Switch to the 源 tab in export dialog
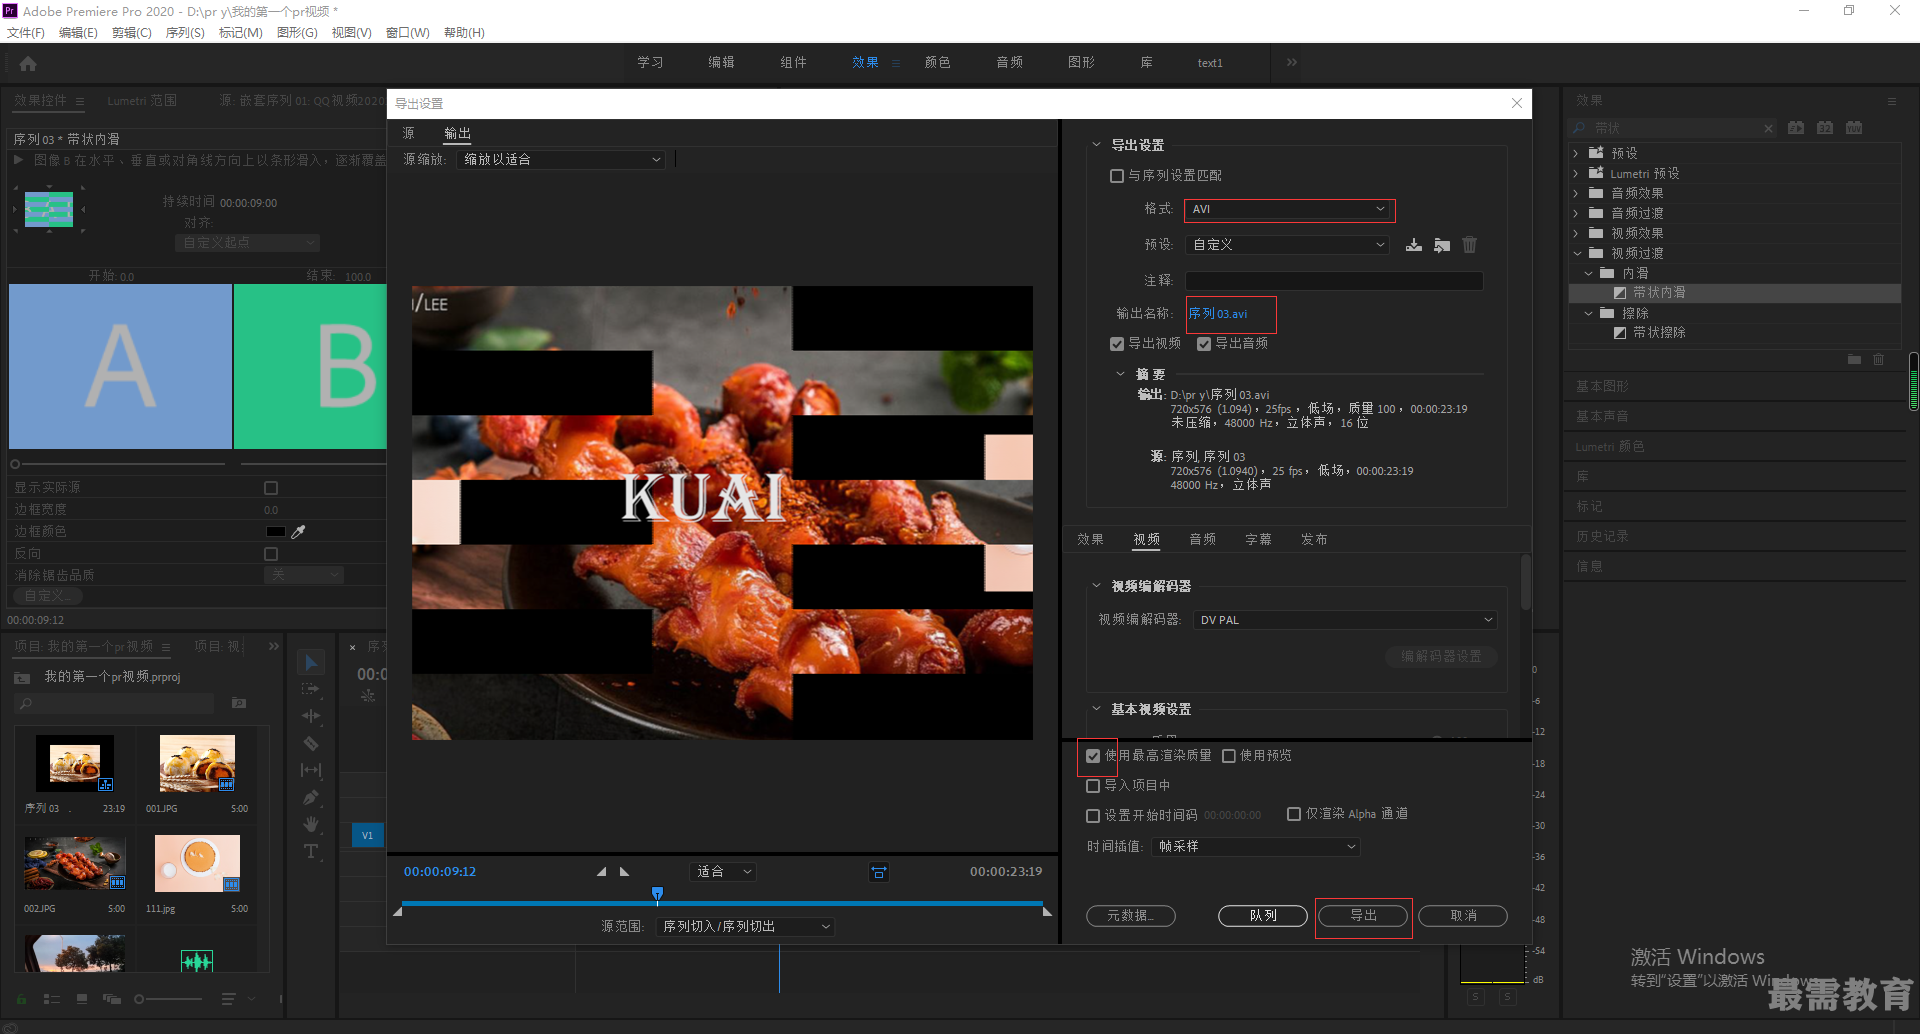This screenshot has height=1034, width=1920. (408, 133)
